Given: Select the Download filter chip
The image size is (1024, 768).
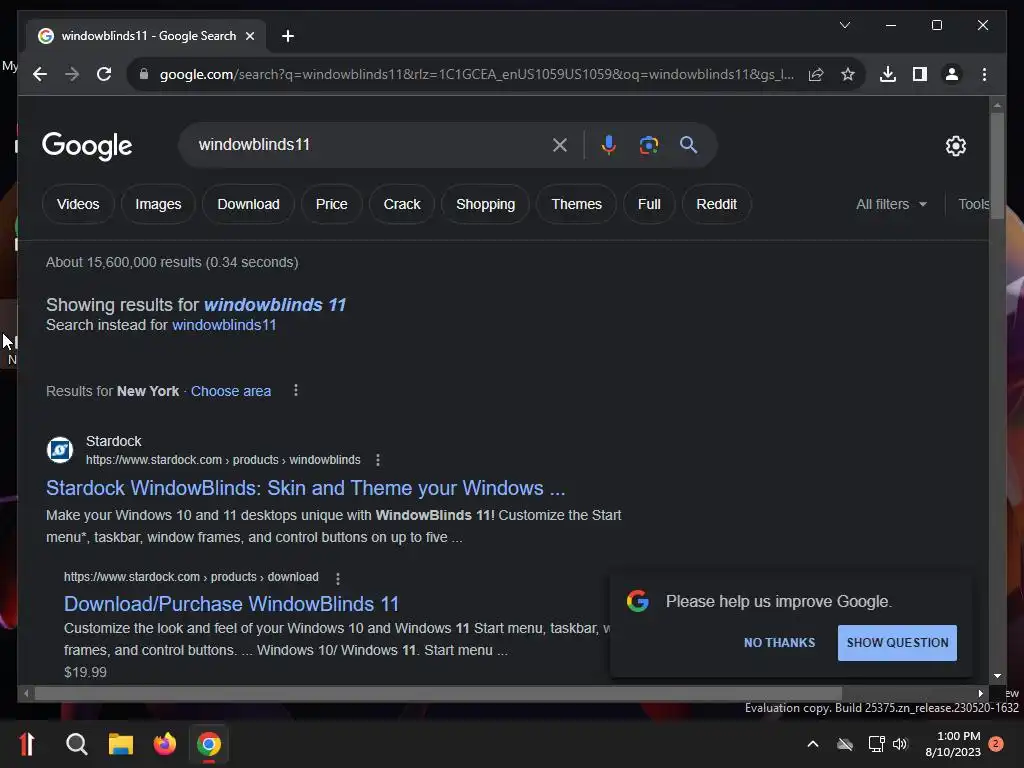Looking at the screenshot, I should (x=248, y=204).
